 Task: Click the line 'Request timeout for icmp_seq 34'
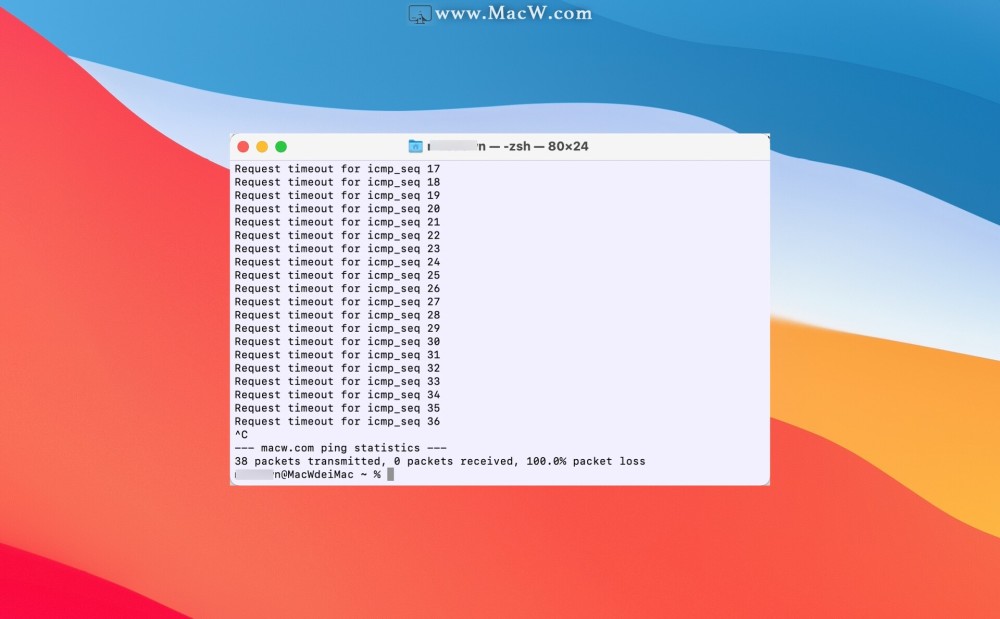(x=337, y=395)
